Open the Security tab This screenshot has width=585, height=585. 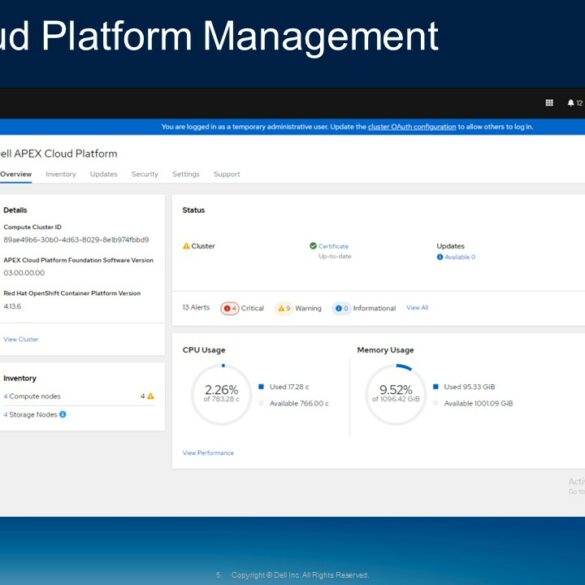pyautogui.click(x=145, y=174)
